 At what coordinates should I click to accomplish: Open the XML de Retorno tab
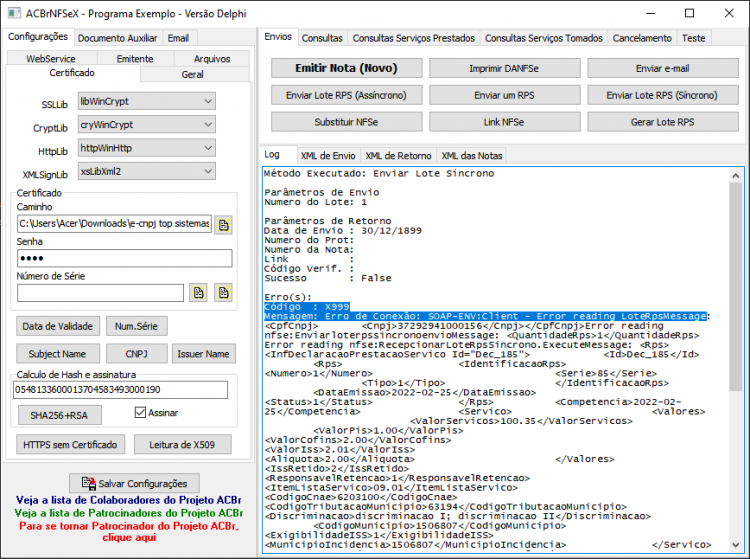(x=398, y=155)
